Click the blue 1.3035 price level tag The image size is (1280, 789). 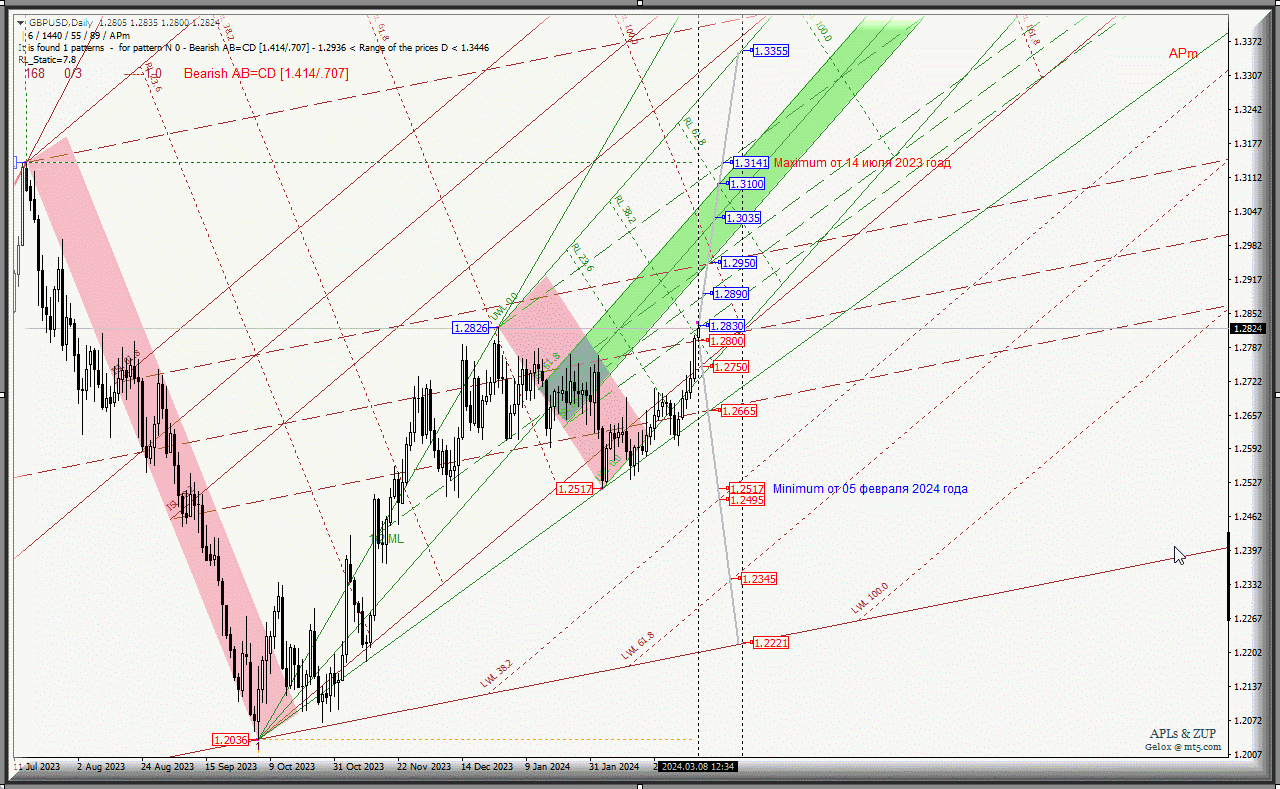743,218
